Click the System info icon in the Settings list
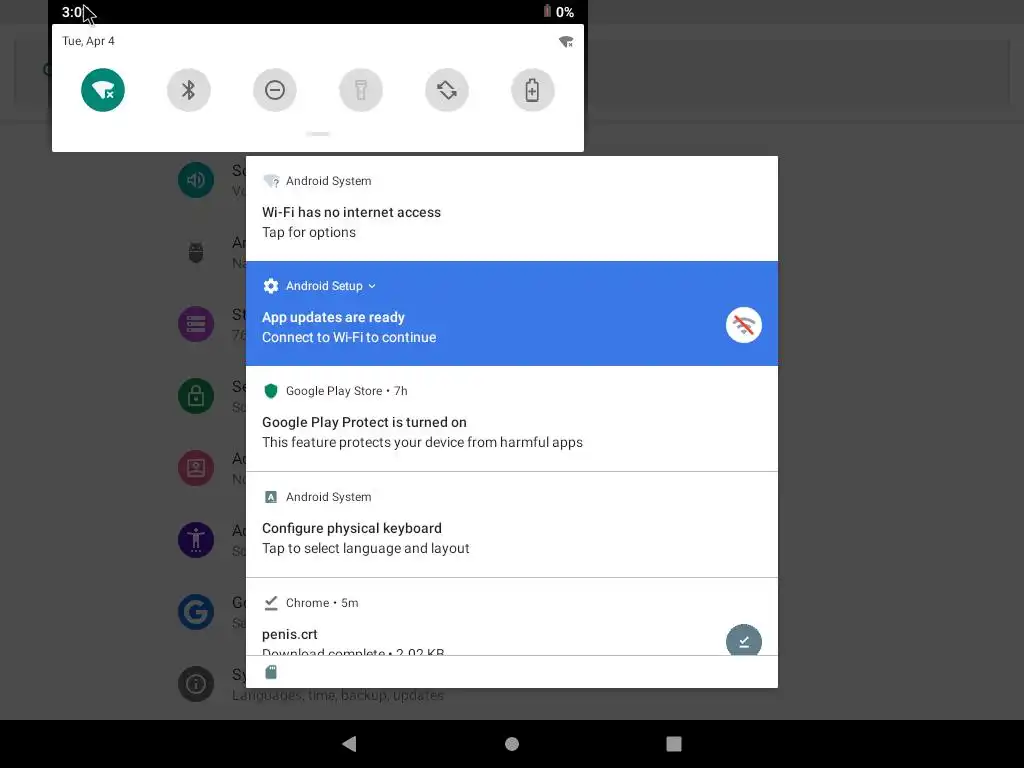Viewport: 1024px width, 768px height. click(196, 684)
